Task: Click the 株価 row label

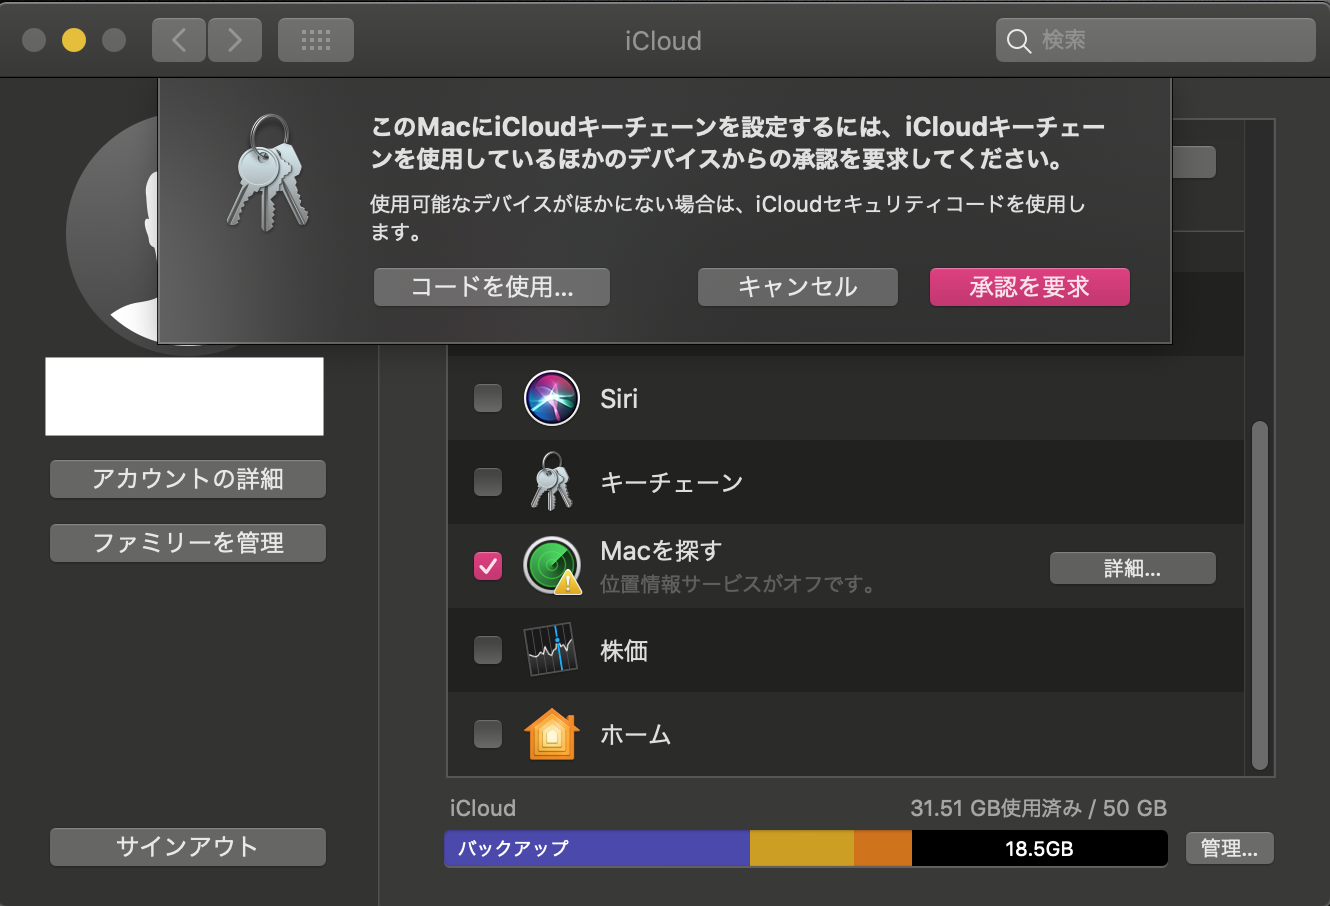Action: [624, 651]
